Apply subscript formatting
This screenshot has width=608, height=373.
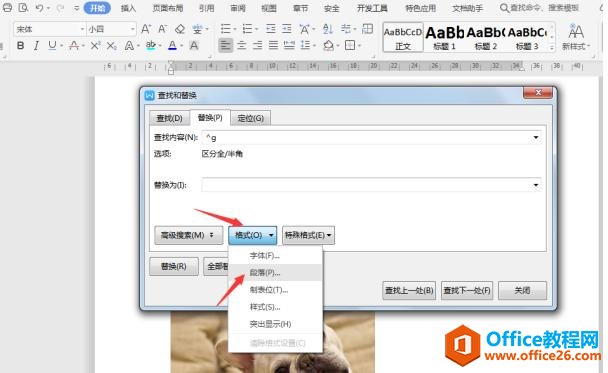click(x=111, y=46)
